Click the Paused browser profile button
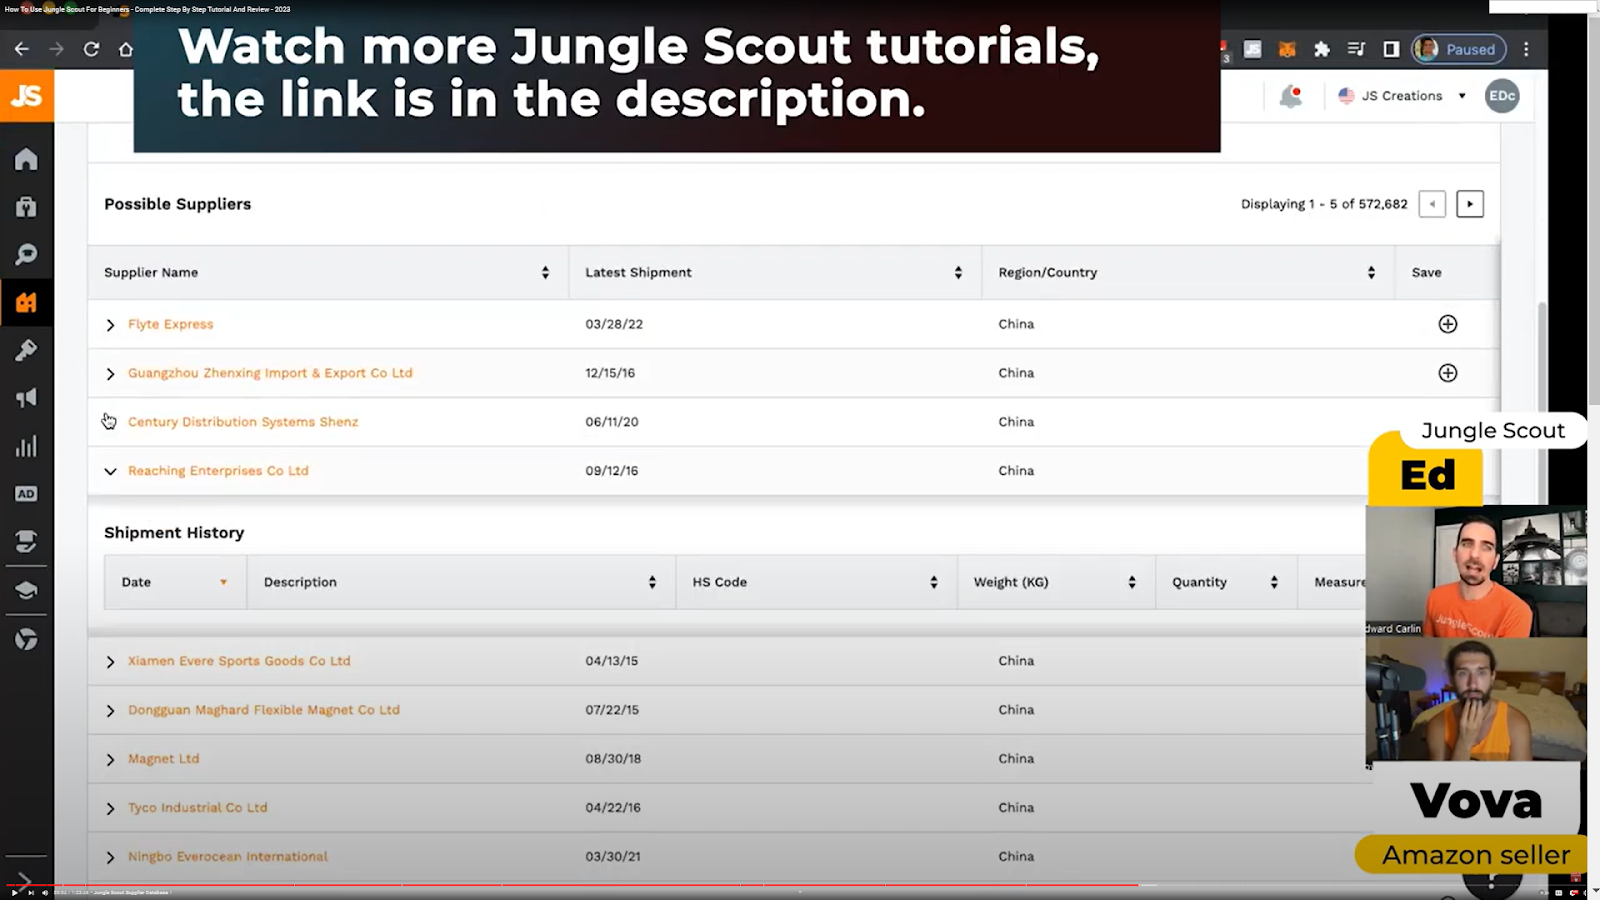 pos(1458,49)
